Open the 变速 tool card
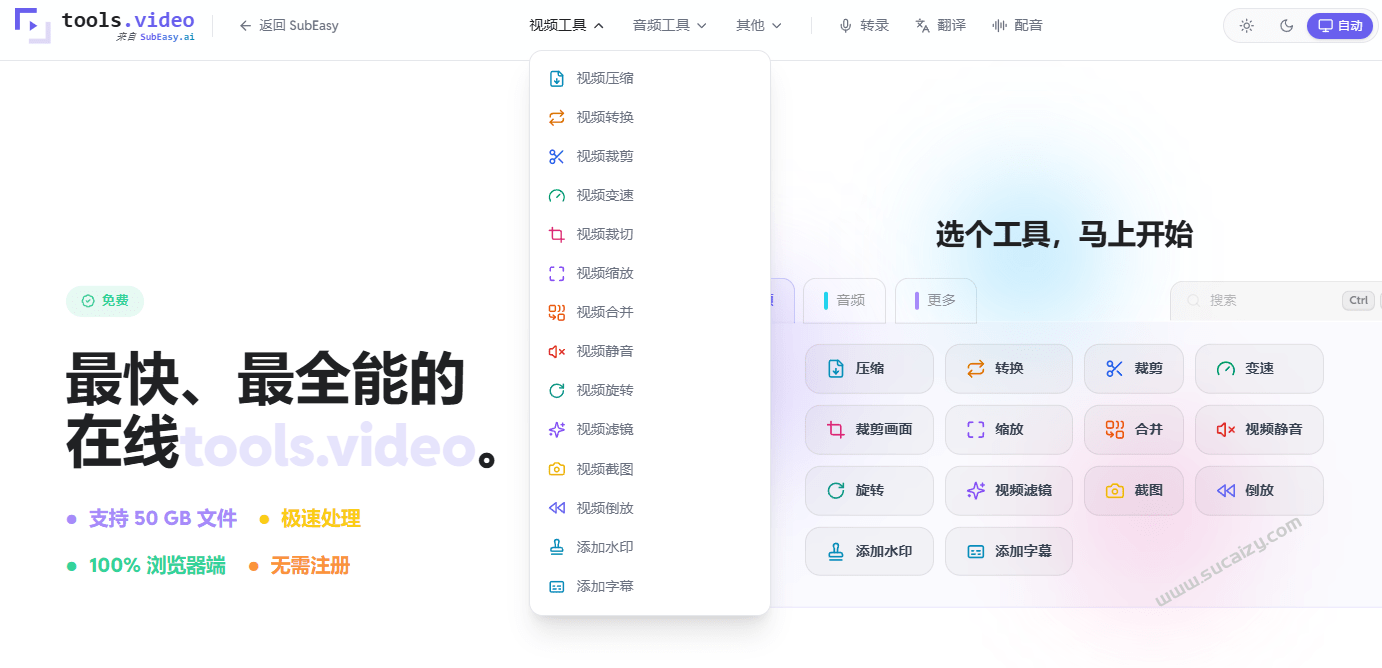 click(x=1259, y=369)
